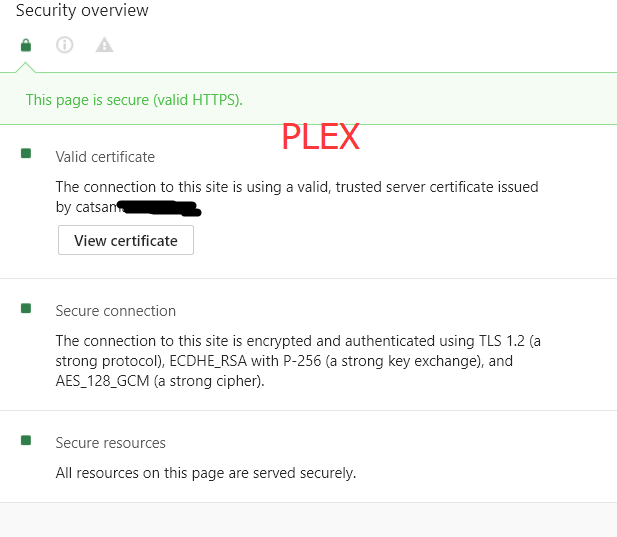Click the red PLEX label
Viewport: 617px width, 537px height.
click(x=320, y=137)
